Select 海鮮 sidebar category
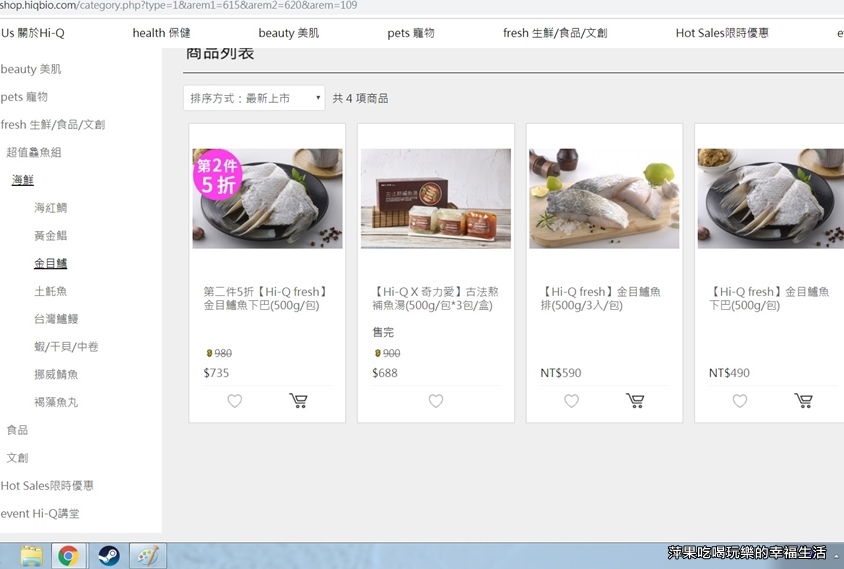The height and width of the screenshot is (569, 844). coord(23,180)
